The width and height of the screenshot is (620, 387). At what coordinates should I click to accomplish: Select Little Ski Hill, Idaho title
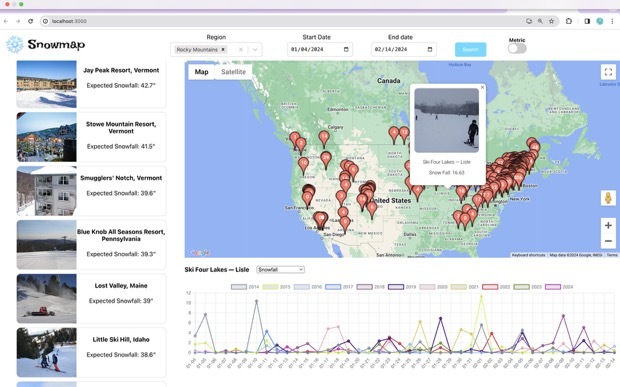pyautogui.click(x=121, y=340)
